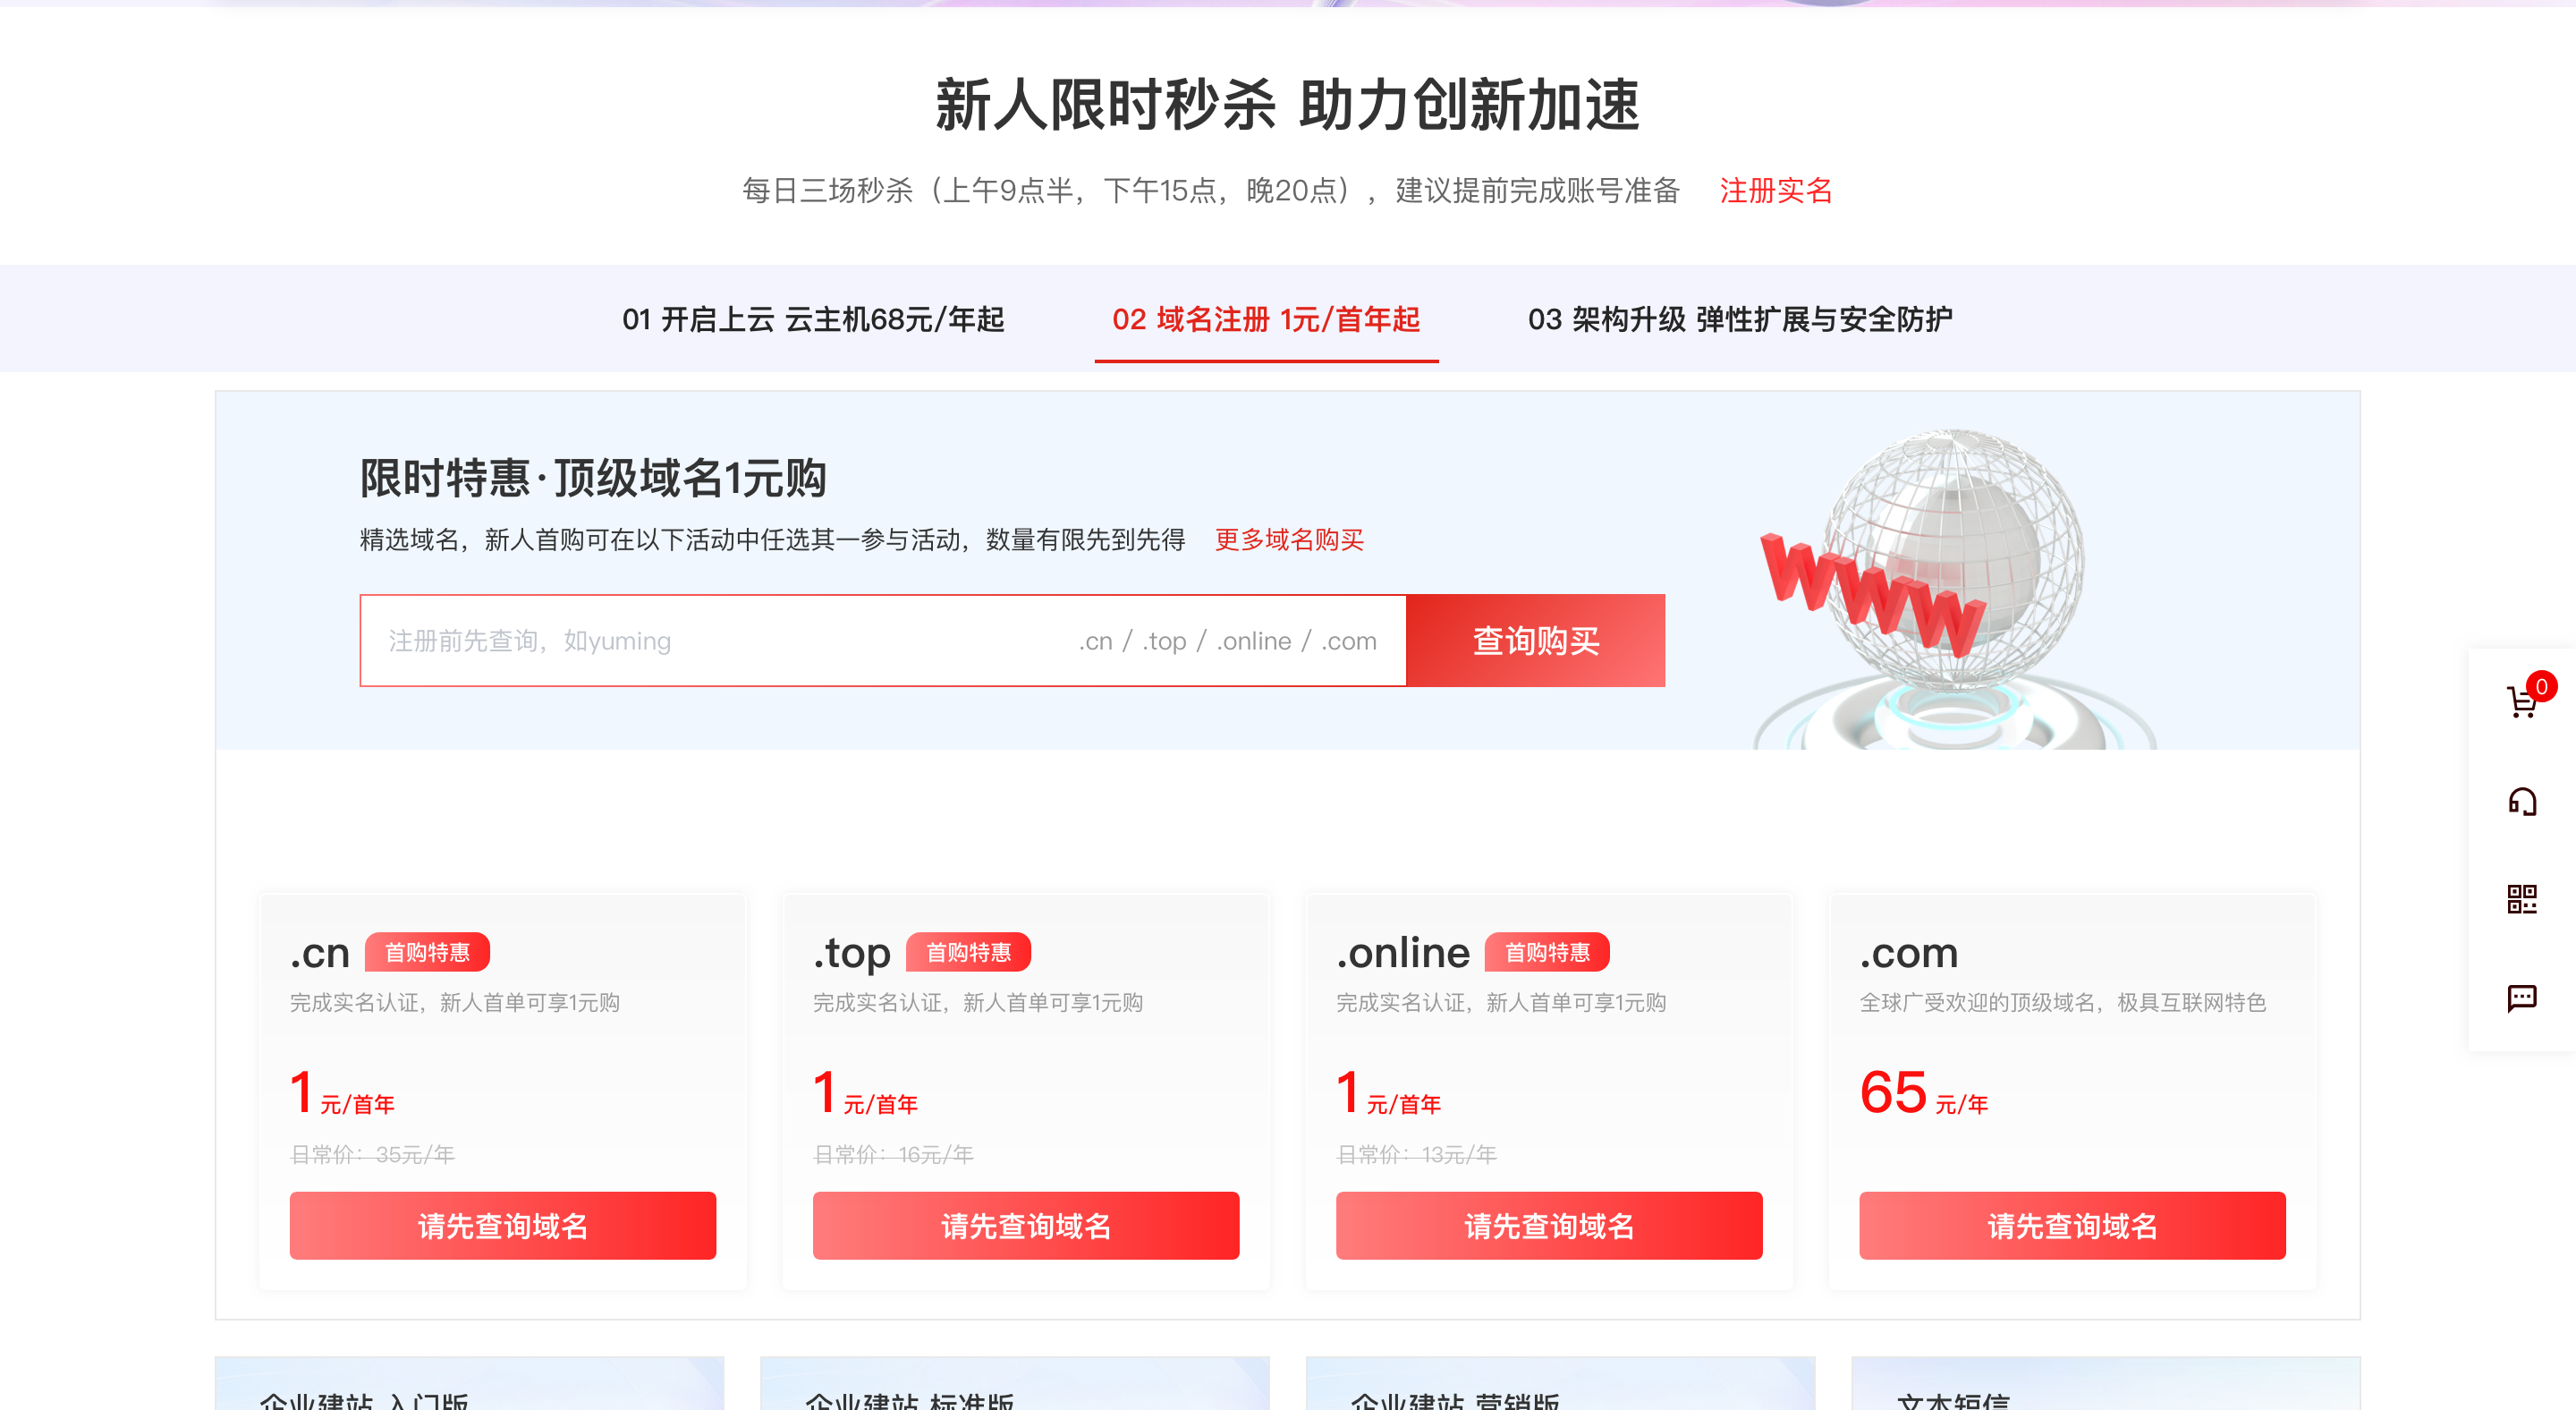
Task: Open the chat message feedback icon
Action: point(2522,997)
